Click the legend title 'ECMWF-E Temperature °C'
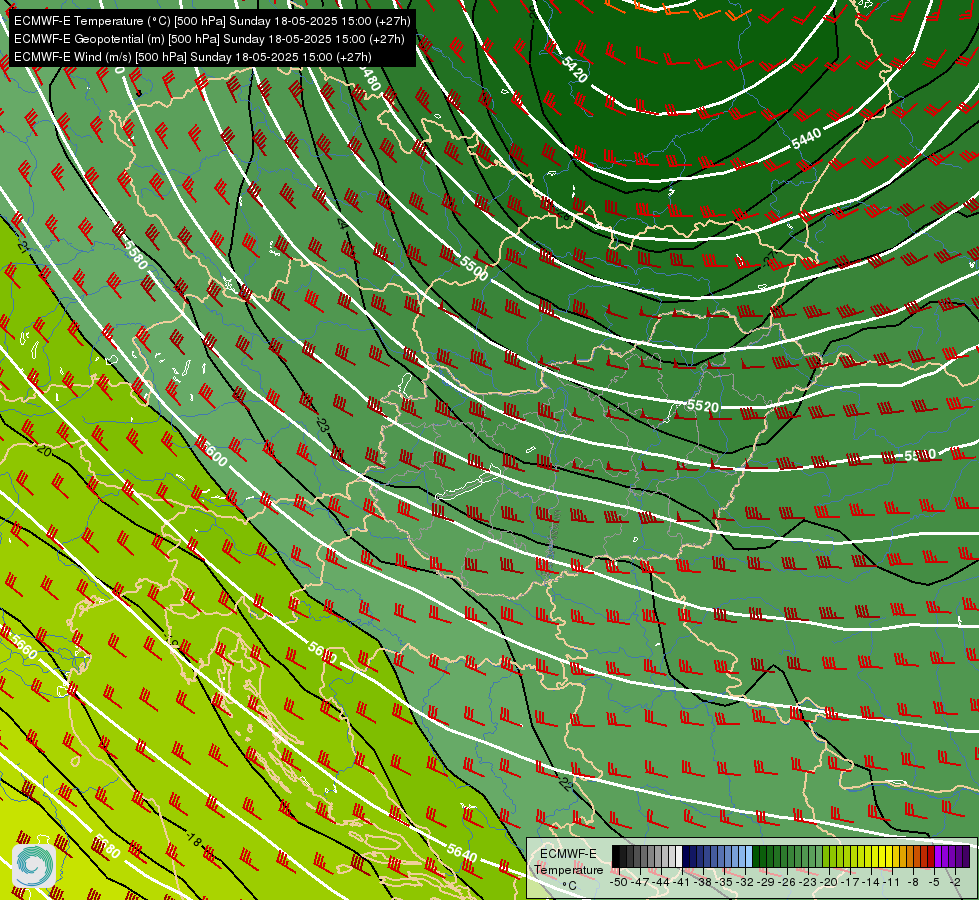Screen dimensions: 979x900 click(569, 870)
